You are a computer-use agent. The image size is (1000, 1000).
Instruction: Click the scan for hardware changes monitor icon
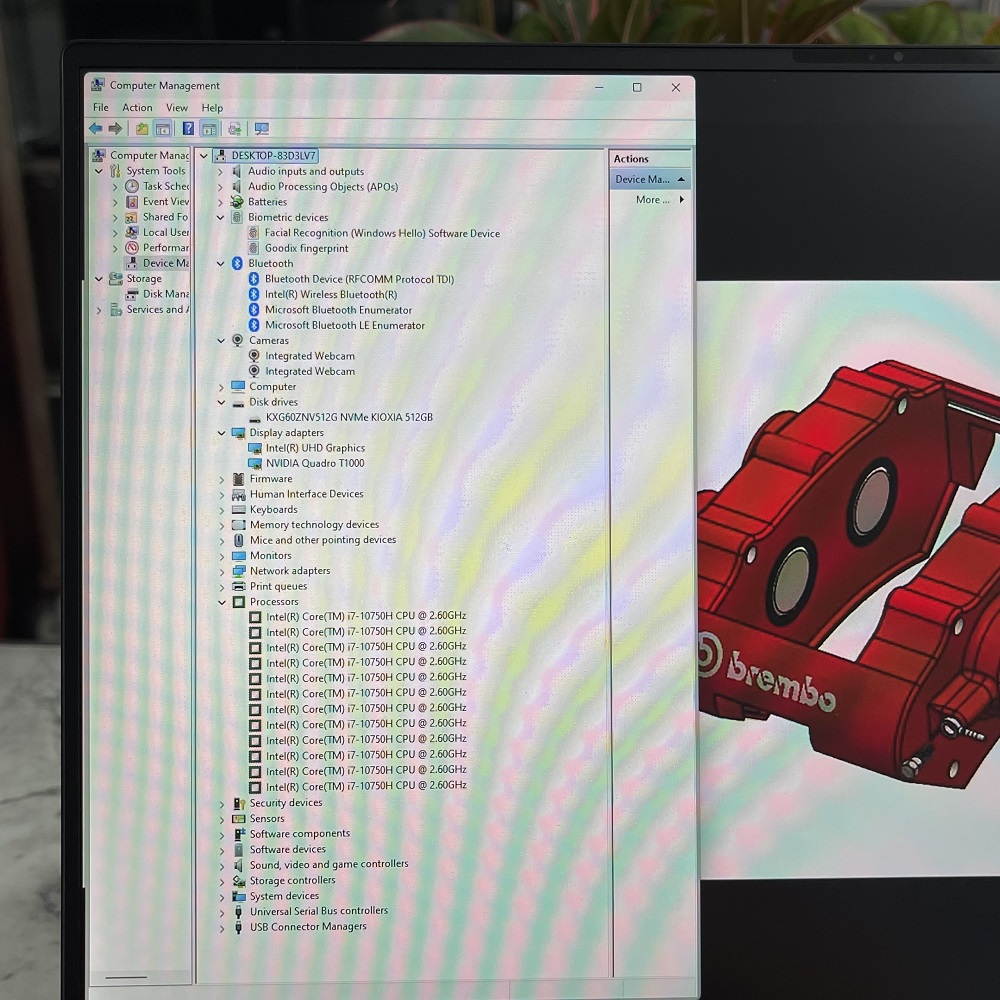click(261, 129)
